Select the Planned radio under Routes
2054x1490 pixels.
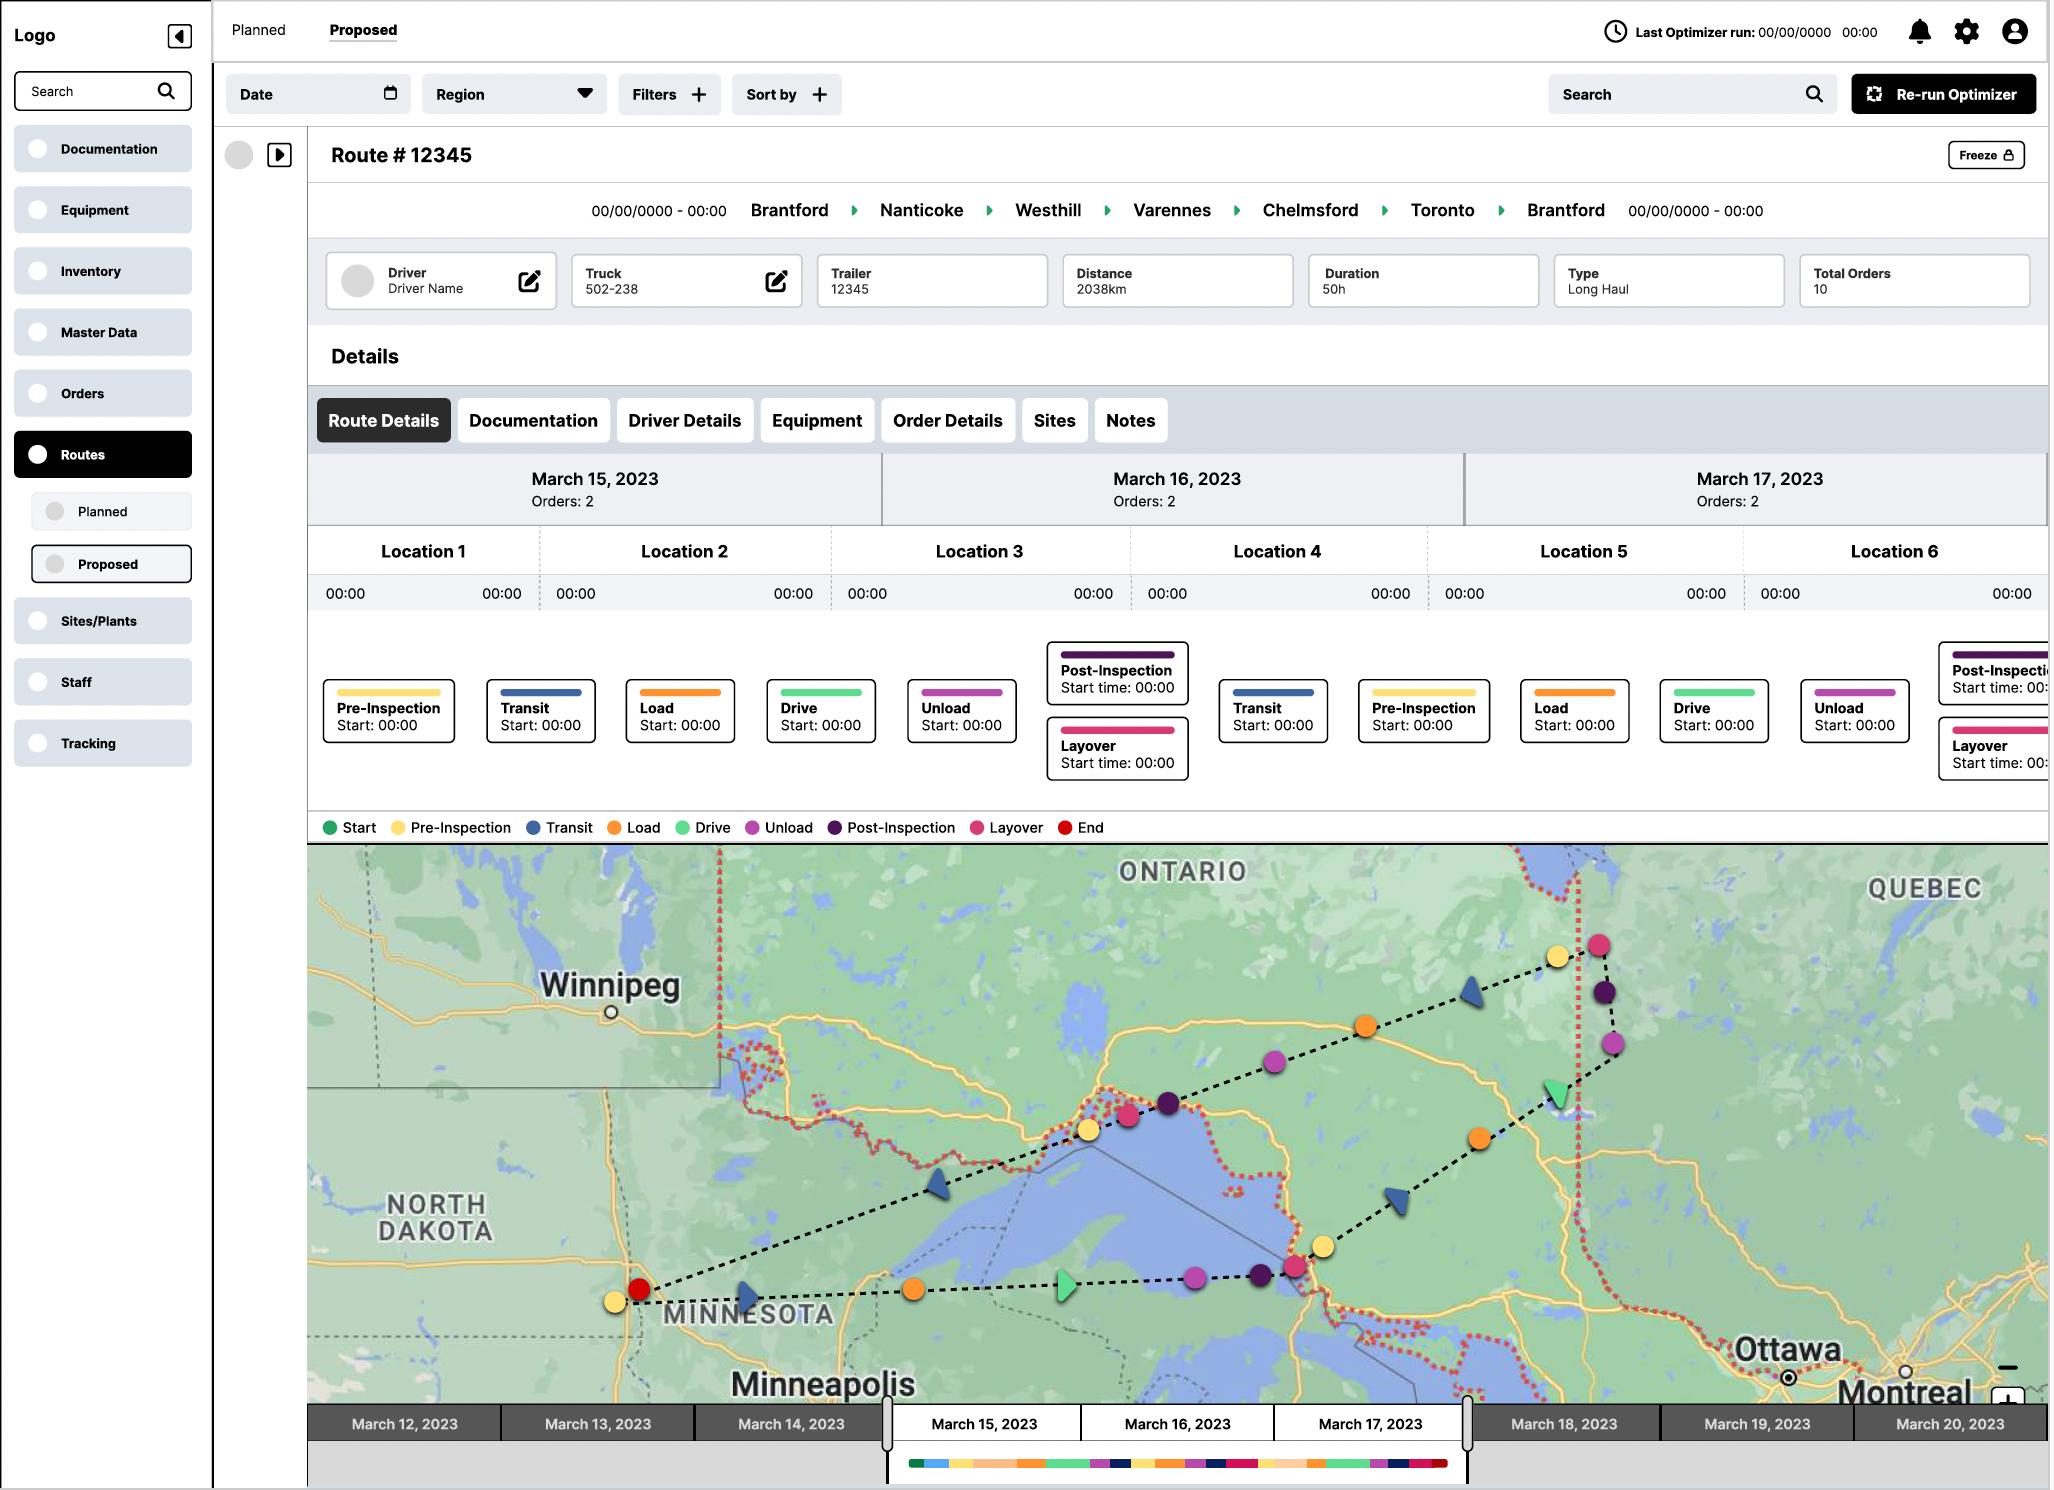click(x=55, y=511)
